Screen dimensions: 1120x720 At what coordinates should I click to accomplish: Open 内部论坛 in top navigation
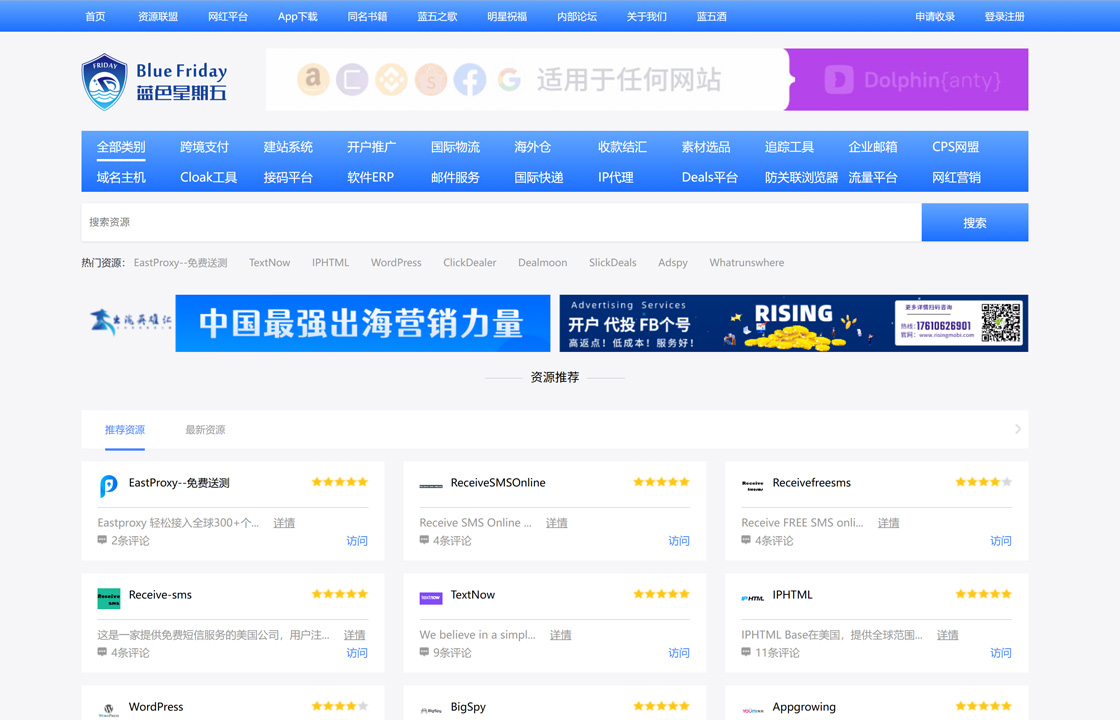pos(577,16)
